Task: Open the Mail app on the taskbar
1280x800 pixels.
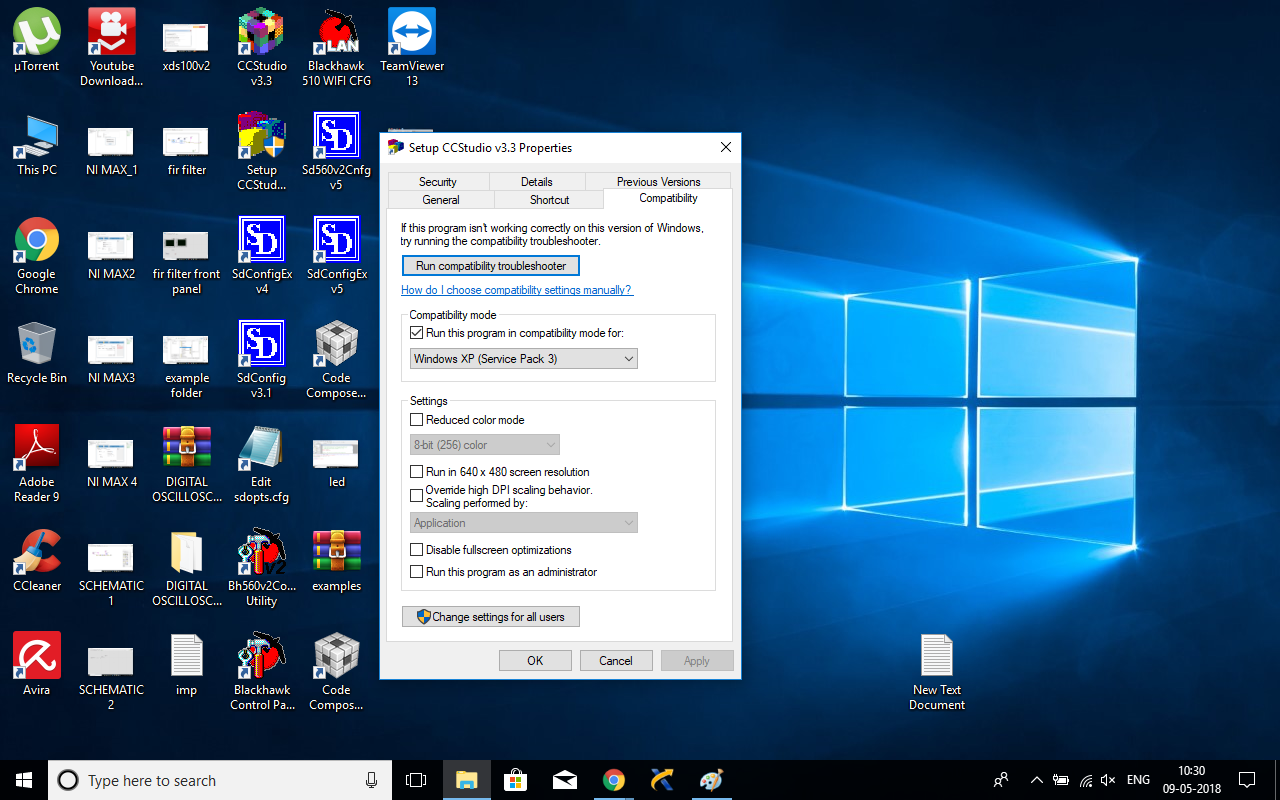Action: (565, 780)
